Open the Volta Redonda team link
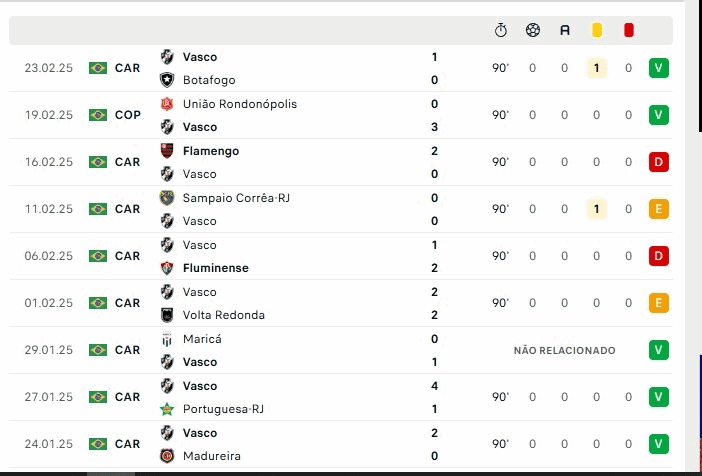 tap(224, 315)
